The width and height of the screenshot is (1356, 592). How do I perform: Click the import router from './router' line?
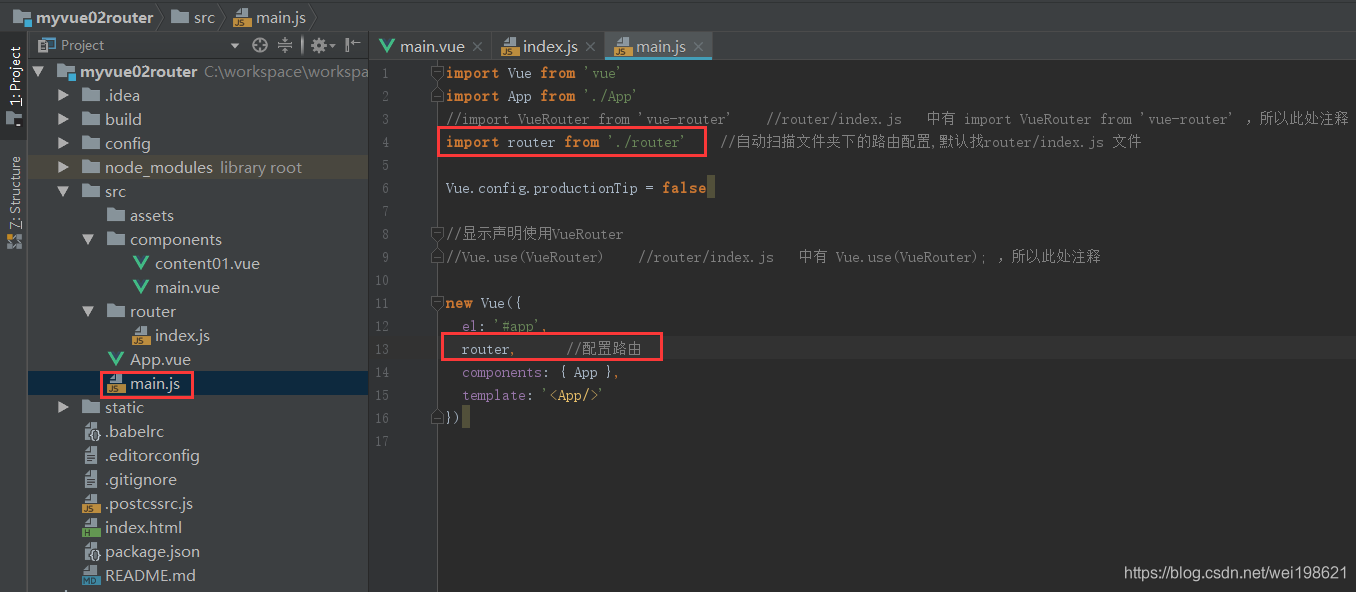tap(566, 142)
